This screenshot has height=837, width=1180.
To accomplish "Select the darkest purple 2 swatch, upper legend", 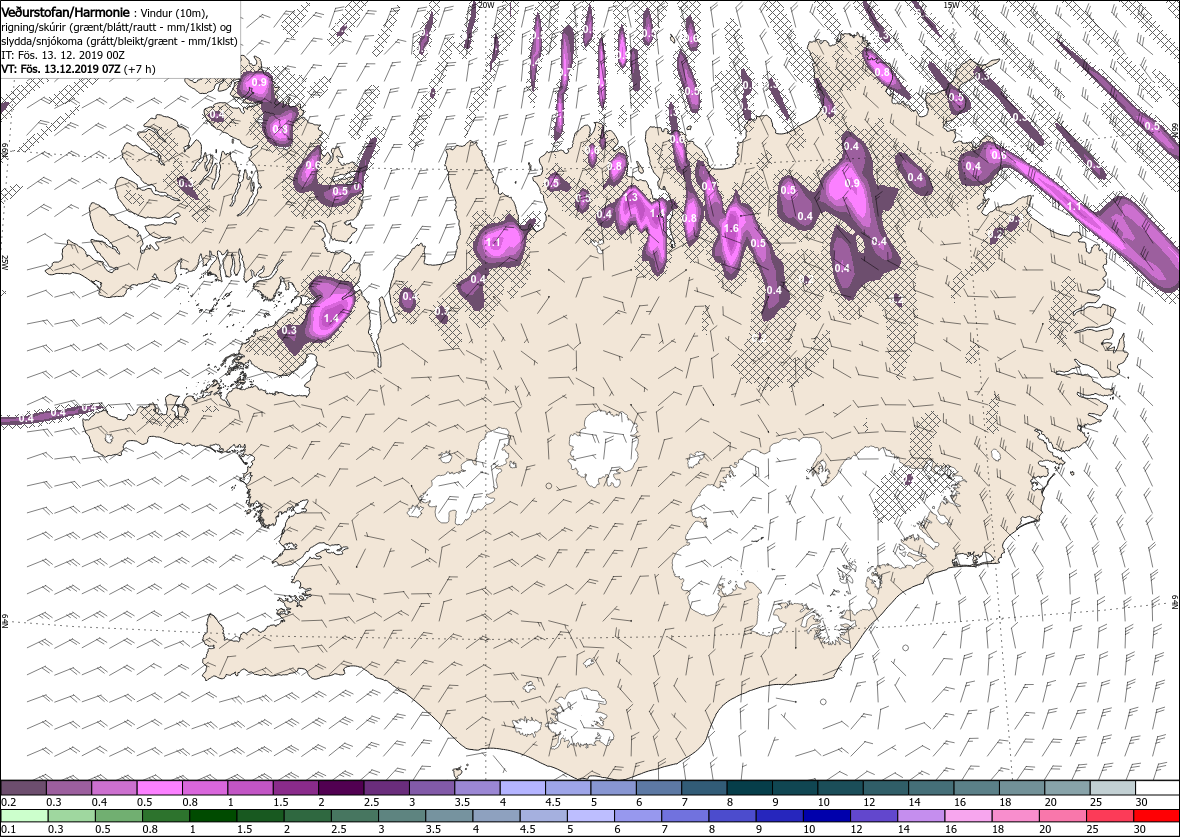I will click(x=341, y=787).
